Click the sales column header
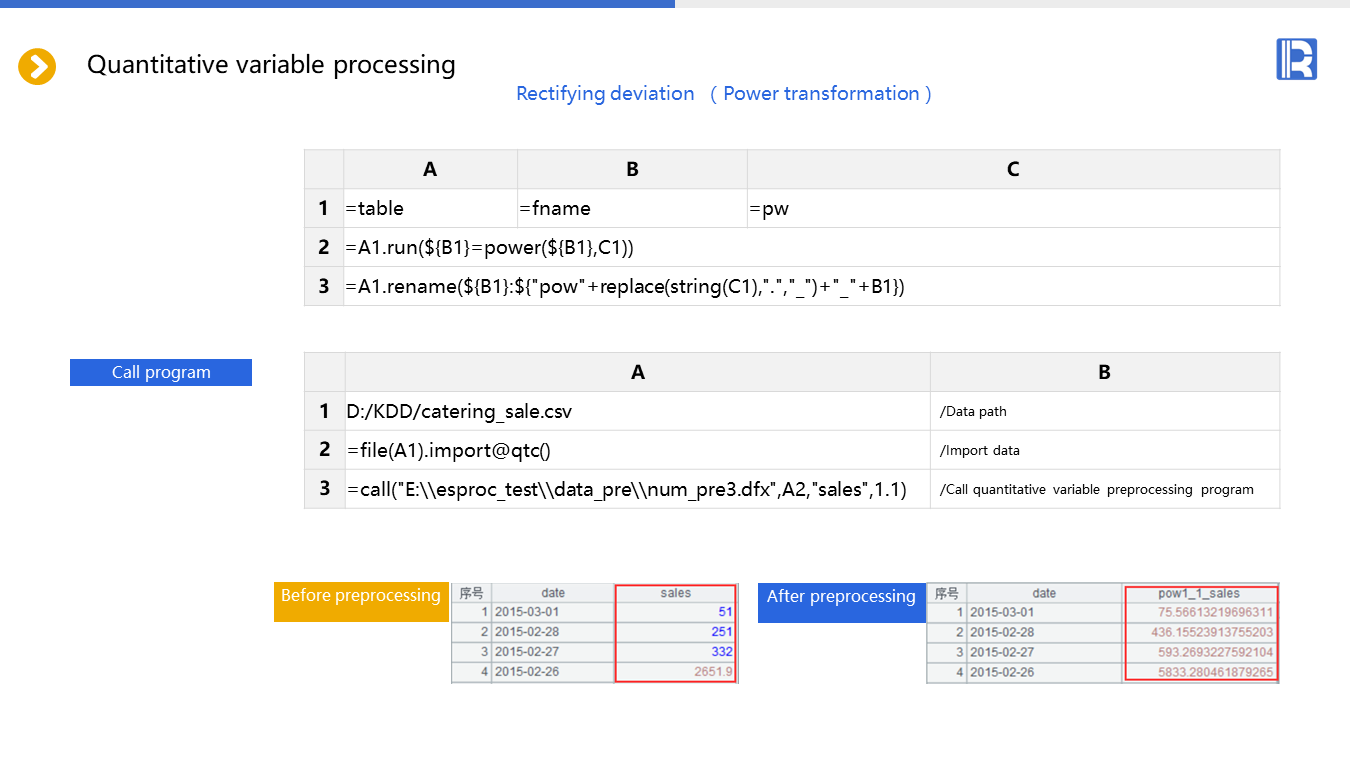This screenshot has height=759, width=1350. coord(676,593)
